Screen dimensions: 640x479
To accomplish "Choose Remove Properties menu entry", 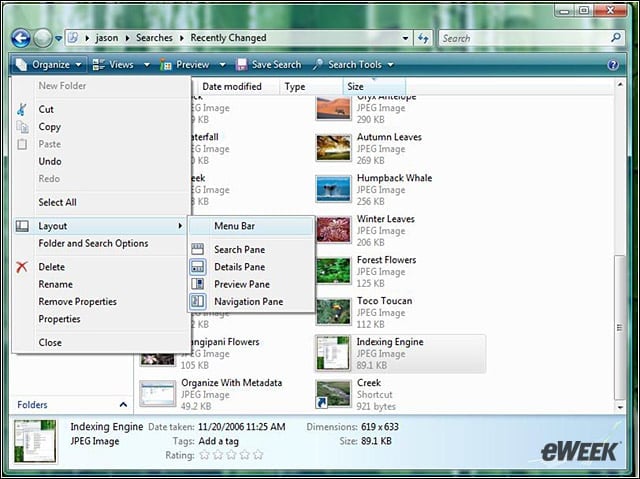I will pyautogui.click(x=102, y=302).
